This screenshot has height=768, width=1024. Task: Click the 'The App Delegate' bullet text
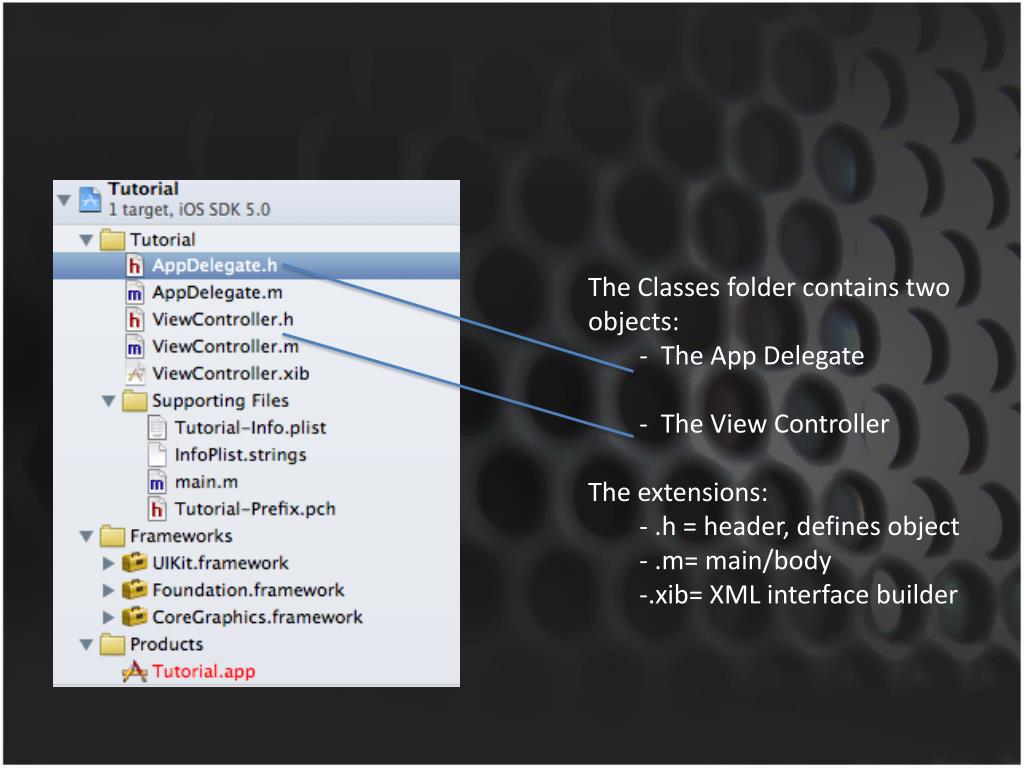(x=762, y=357)
